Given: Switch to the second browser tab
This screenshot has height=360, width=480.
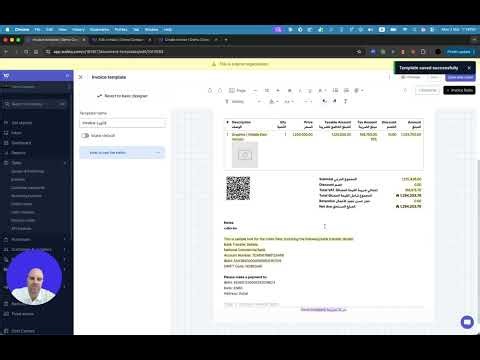Looking at the screenshot, I should (122, 40).
